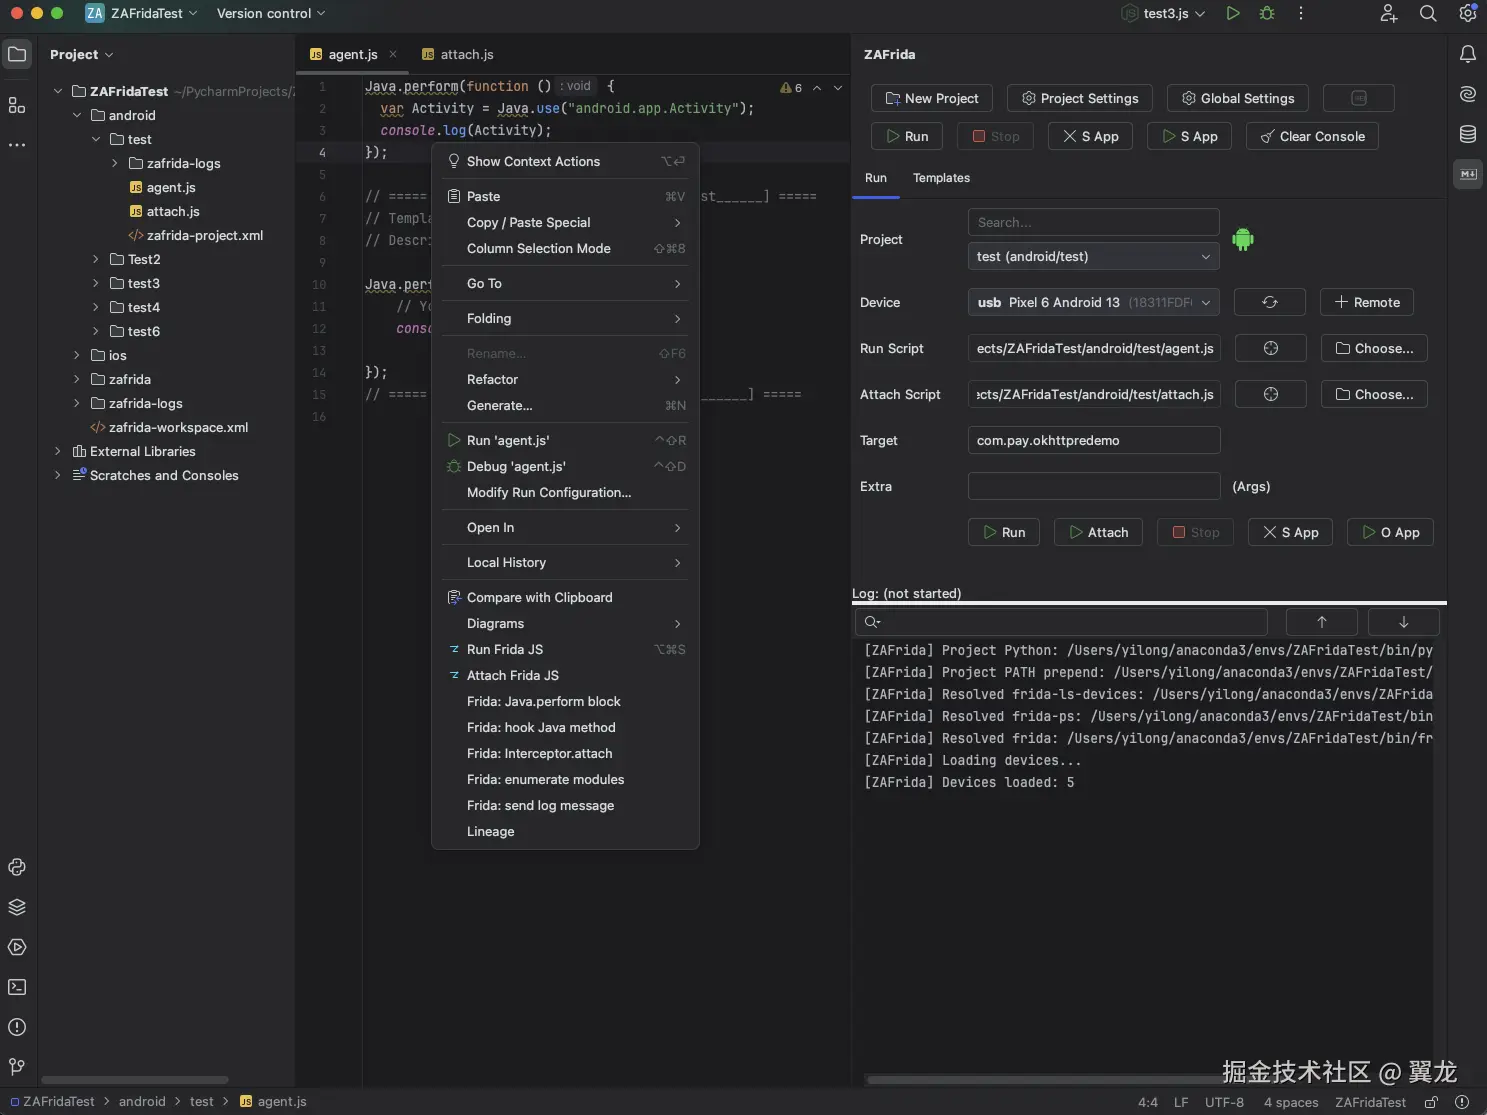Open the Notifications bell icon
The height and width of the screenshot is (1115, 1487).
pyautogui.click(x=1467, y=54)
